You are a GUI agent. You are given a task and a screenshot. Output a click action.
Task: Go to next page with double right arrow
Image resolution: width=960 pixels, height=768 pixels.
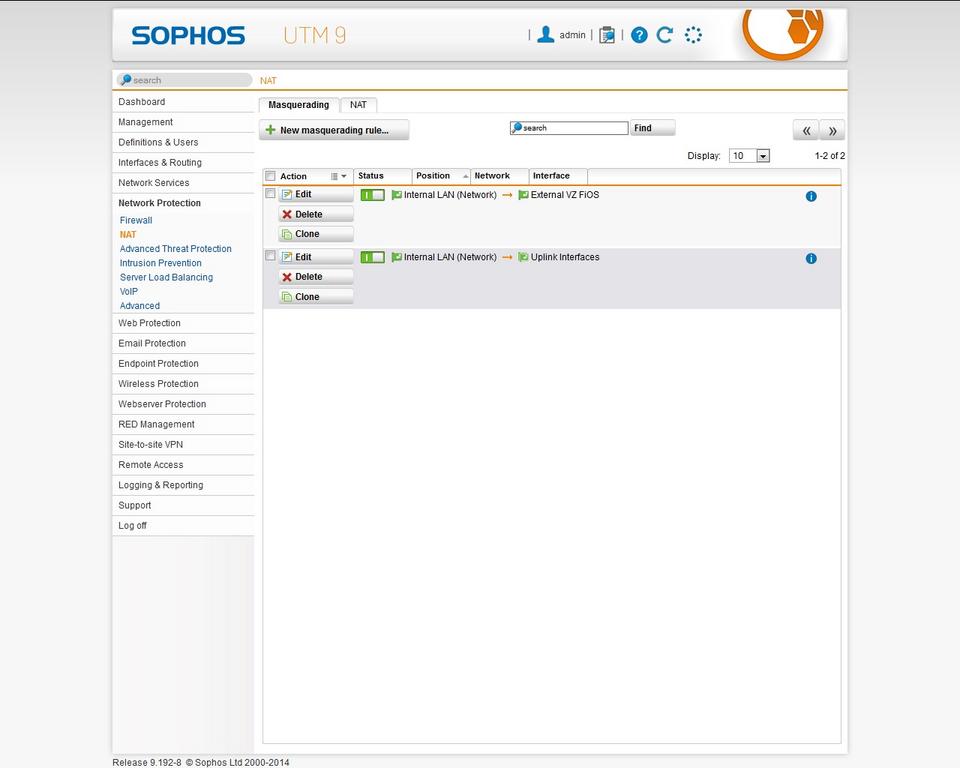click(x=832, y=130)
